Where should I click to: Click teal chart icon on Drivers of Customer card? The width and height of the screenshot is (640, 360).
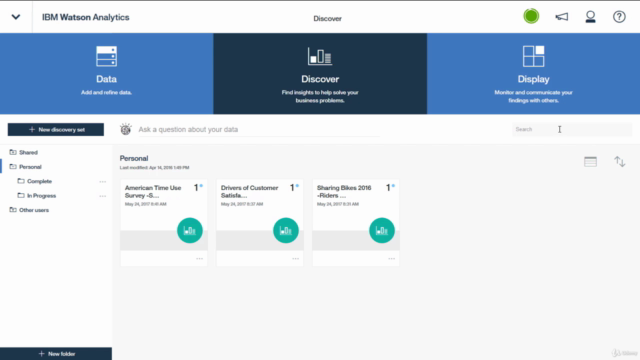(286, 231)
